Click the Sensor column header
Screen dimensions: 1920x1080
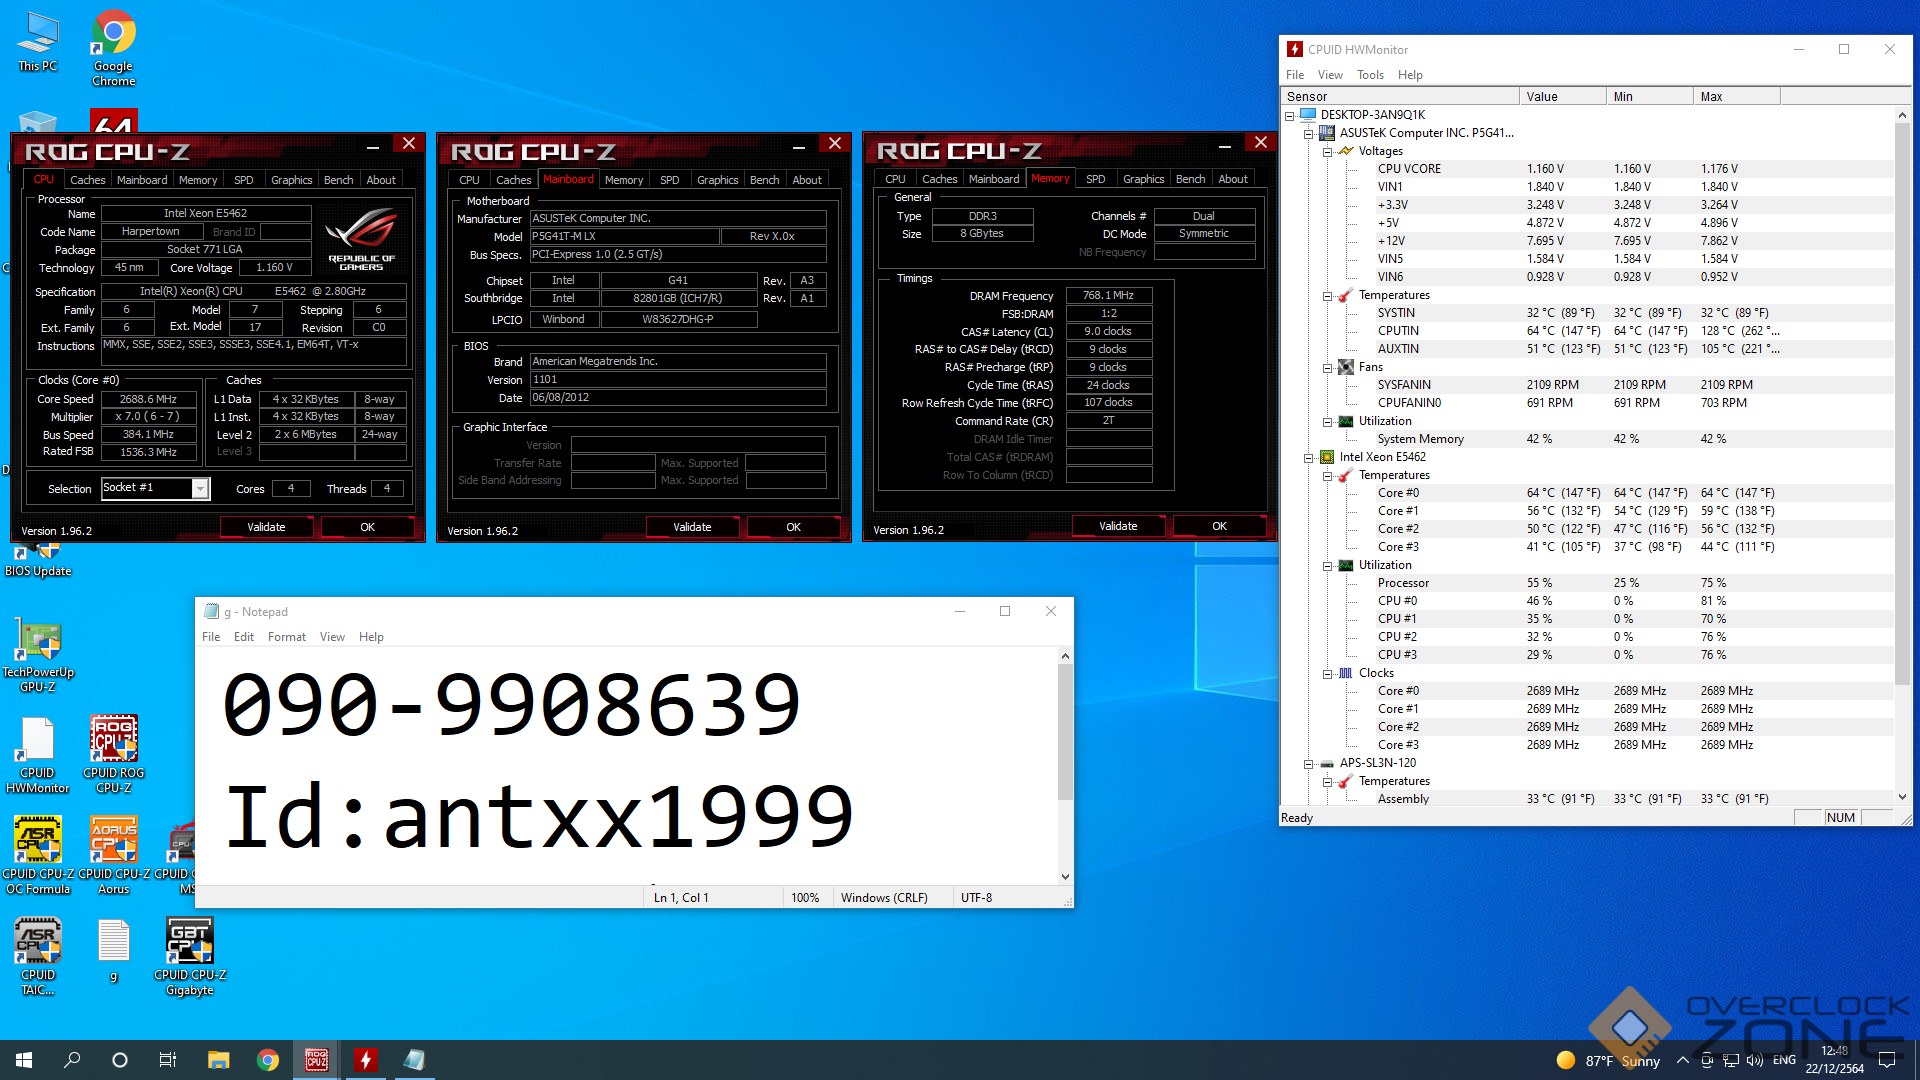pos(1400,97)
